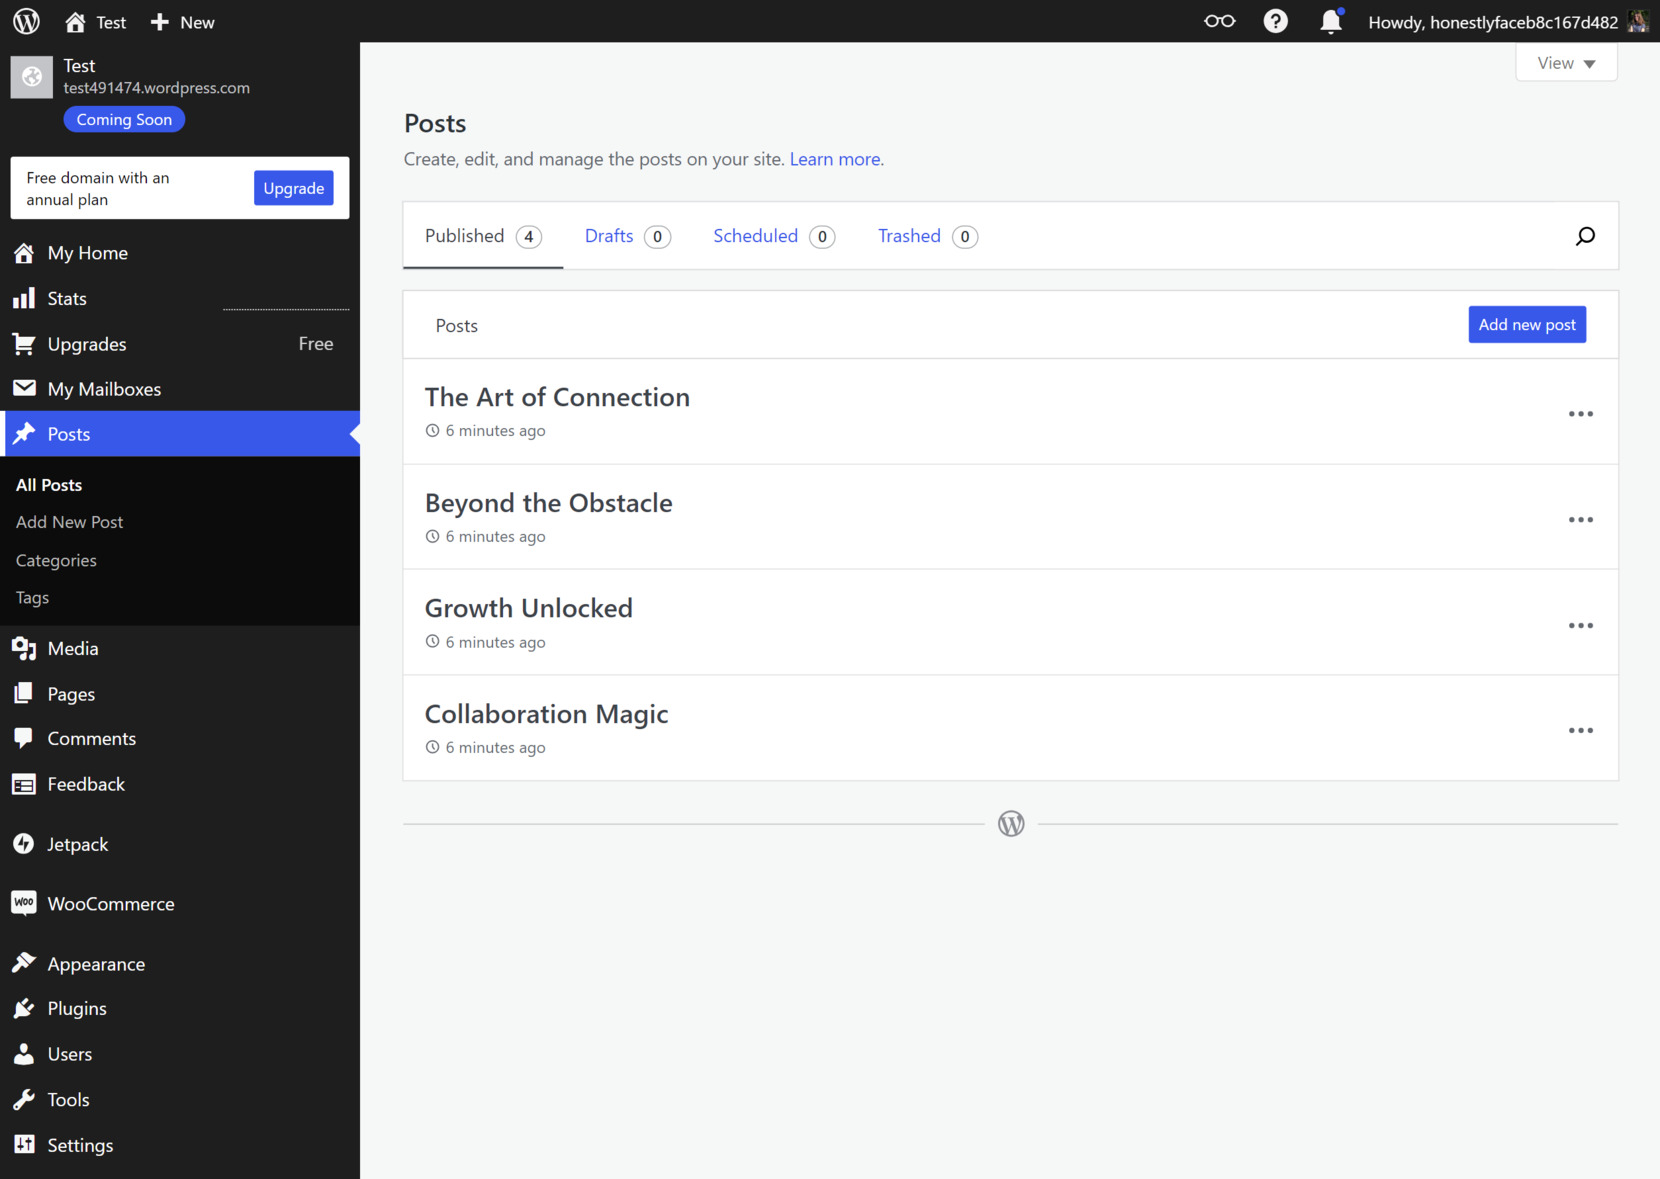1660x1179 pixels.
Task: Open the WooCommerce icon
Action: point(24,903)
